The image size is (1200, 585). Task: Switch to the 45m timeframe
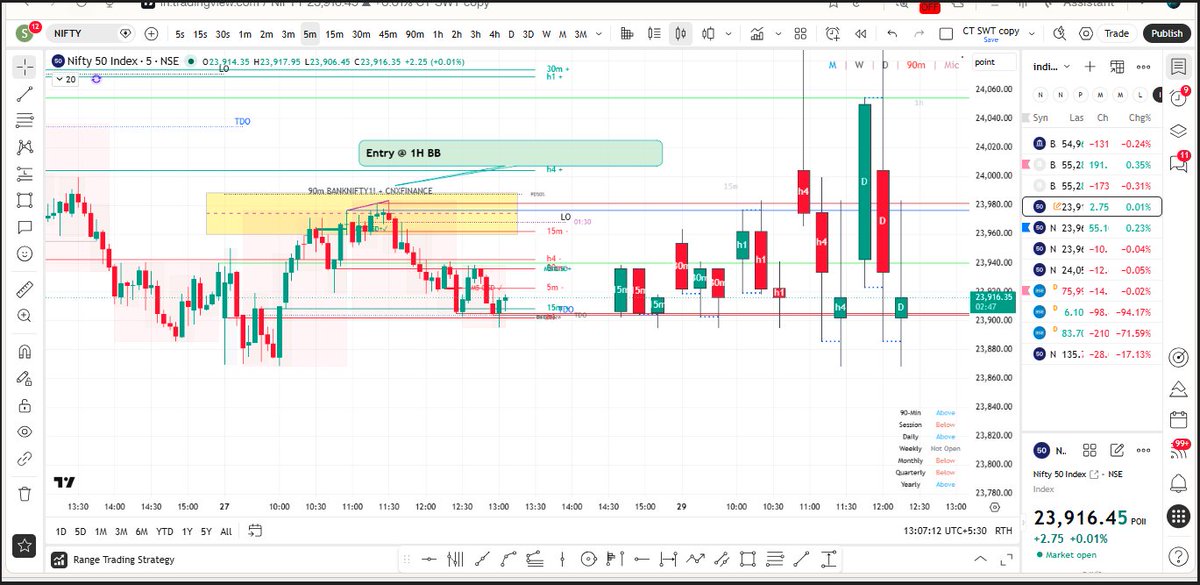tap(388, 33)
